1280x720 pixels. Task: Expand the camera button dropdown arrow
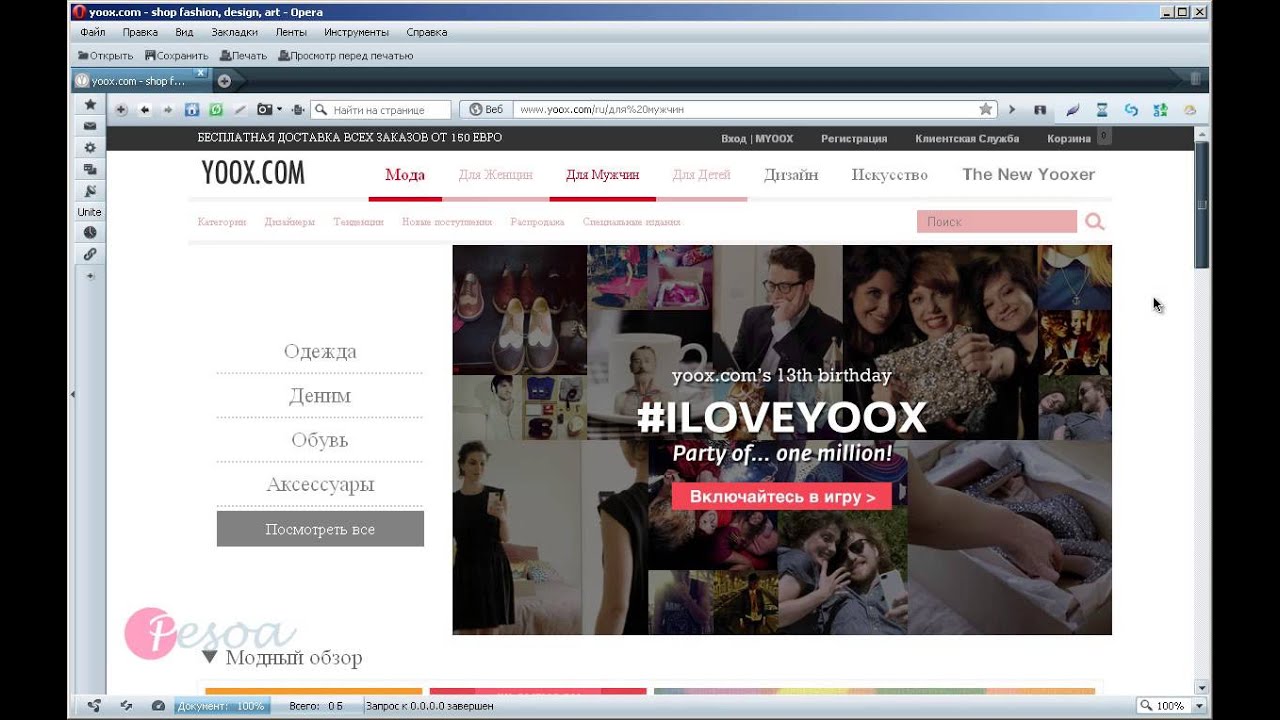(x=279, y=110)
